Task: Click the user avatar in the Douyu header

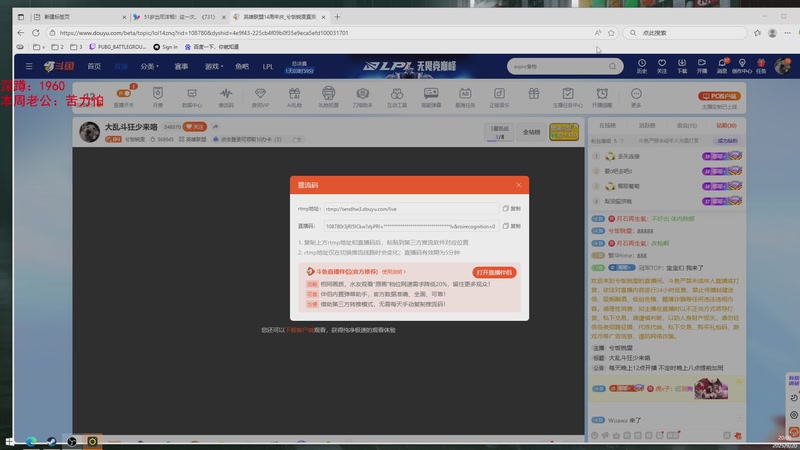Action: 782,66
